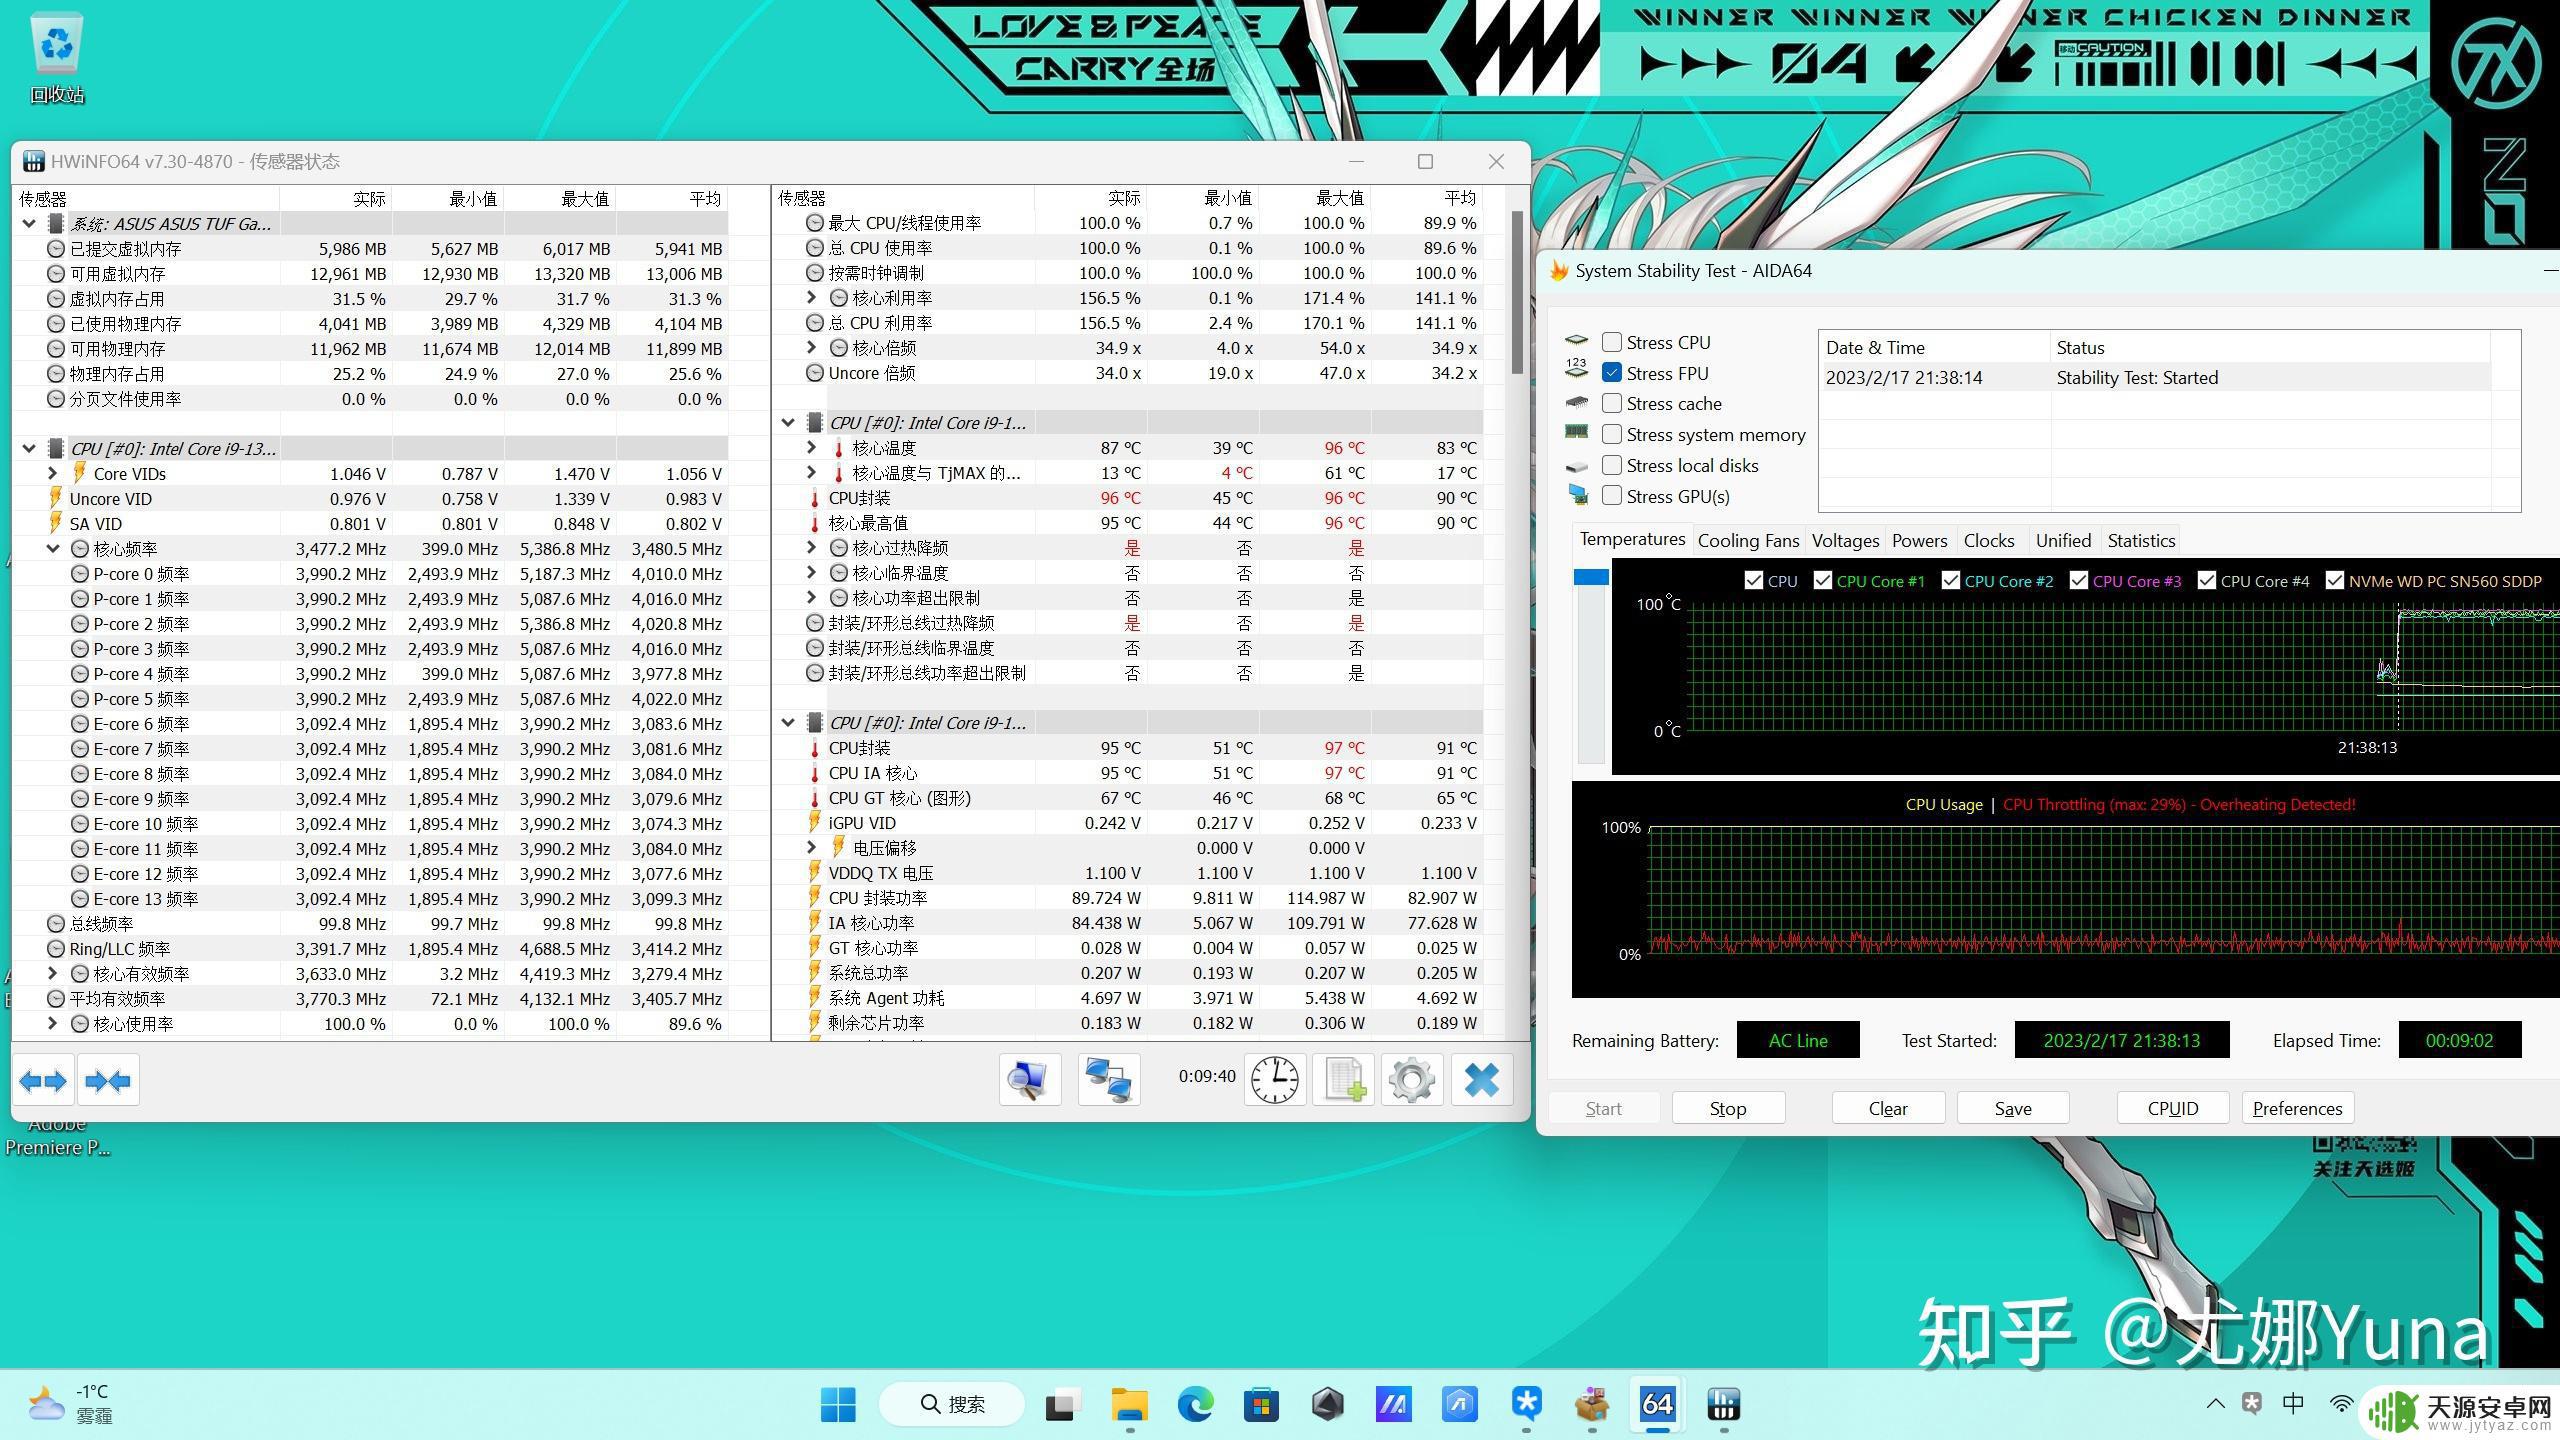Click the Wi-Fi tray icon
The height and width of the screenshot is (1440, 2560).
[2340, 1404]
